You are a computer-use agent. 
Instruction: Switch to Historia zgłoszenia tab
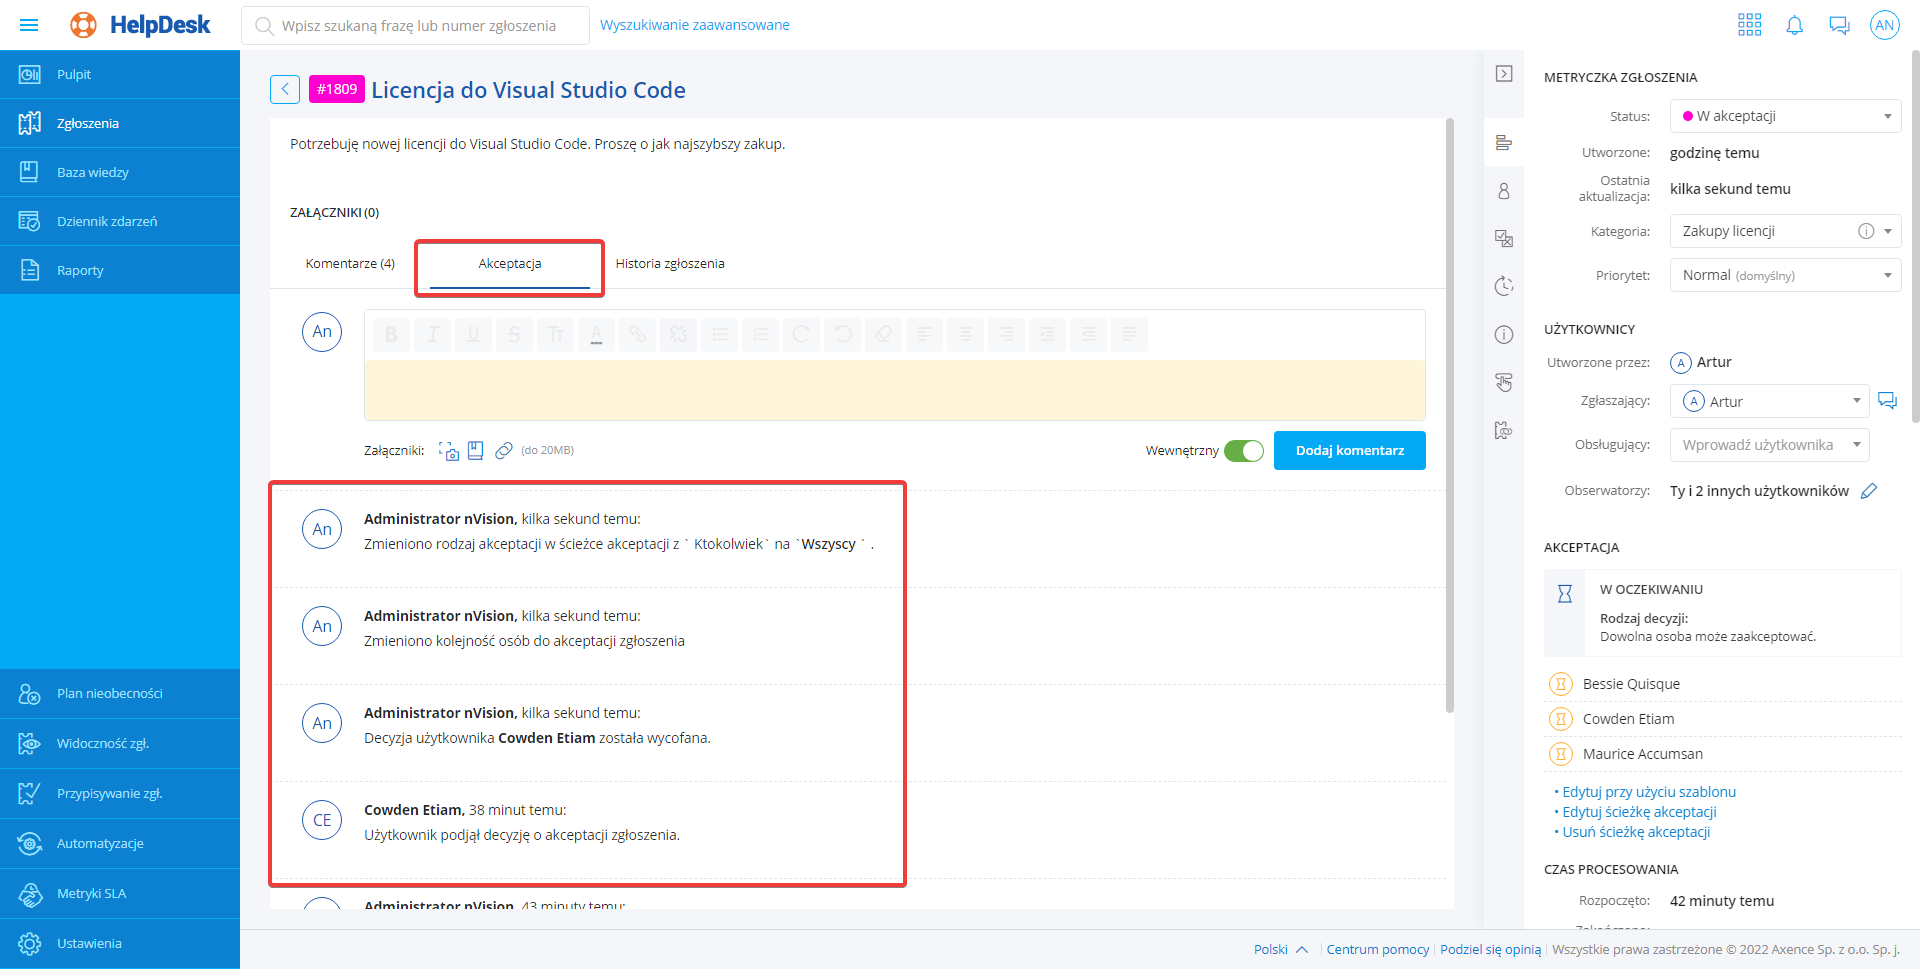click(x=670, y=264)
